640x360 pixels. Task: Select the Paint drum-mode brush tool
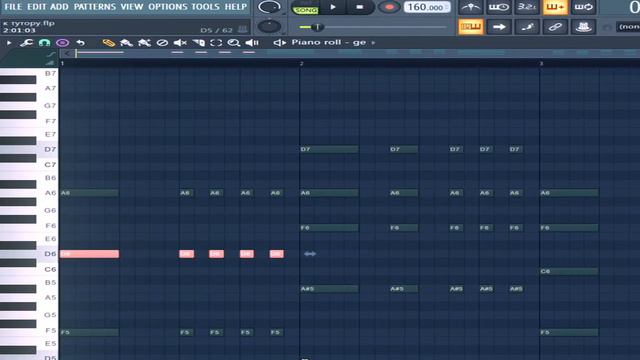coord(144,43)
